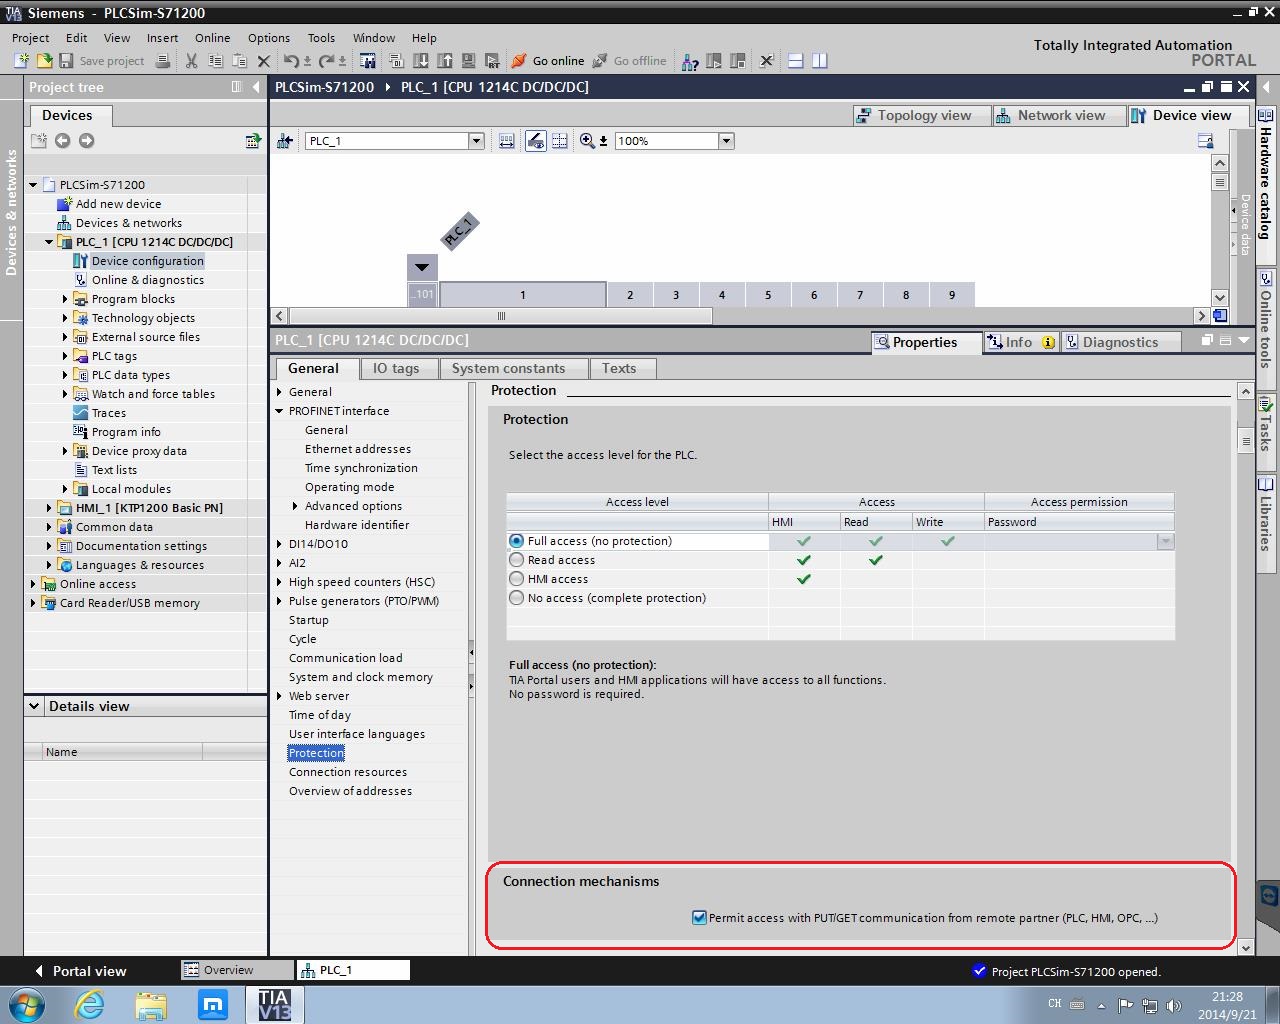Click the Delete X icon in the main toolbar
Viewport: 1280px width, 1024px height.
click(x=264, y=61)
